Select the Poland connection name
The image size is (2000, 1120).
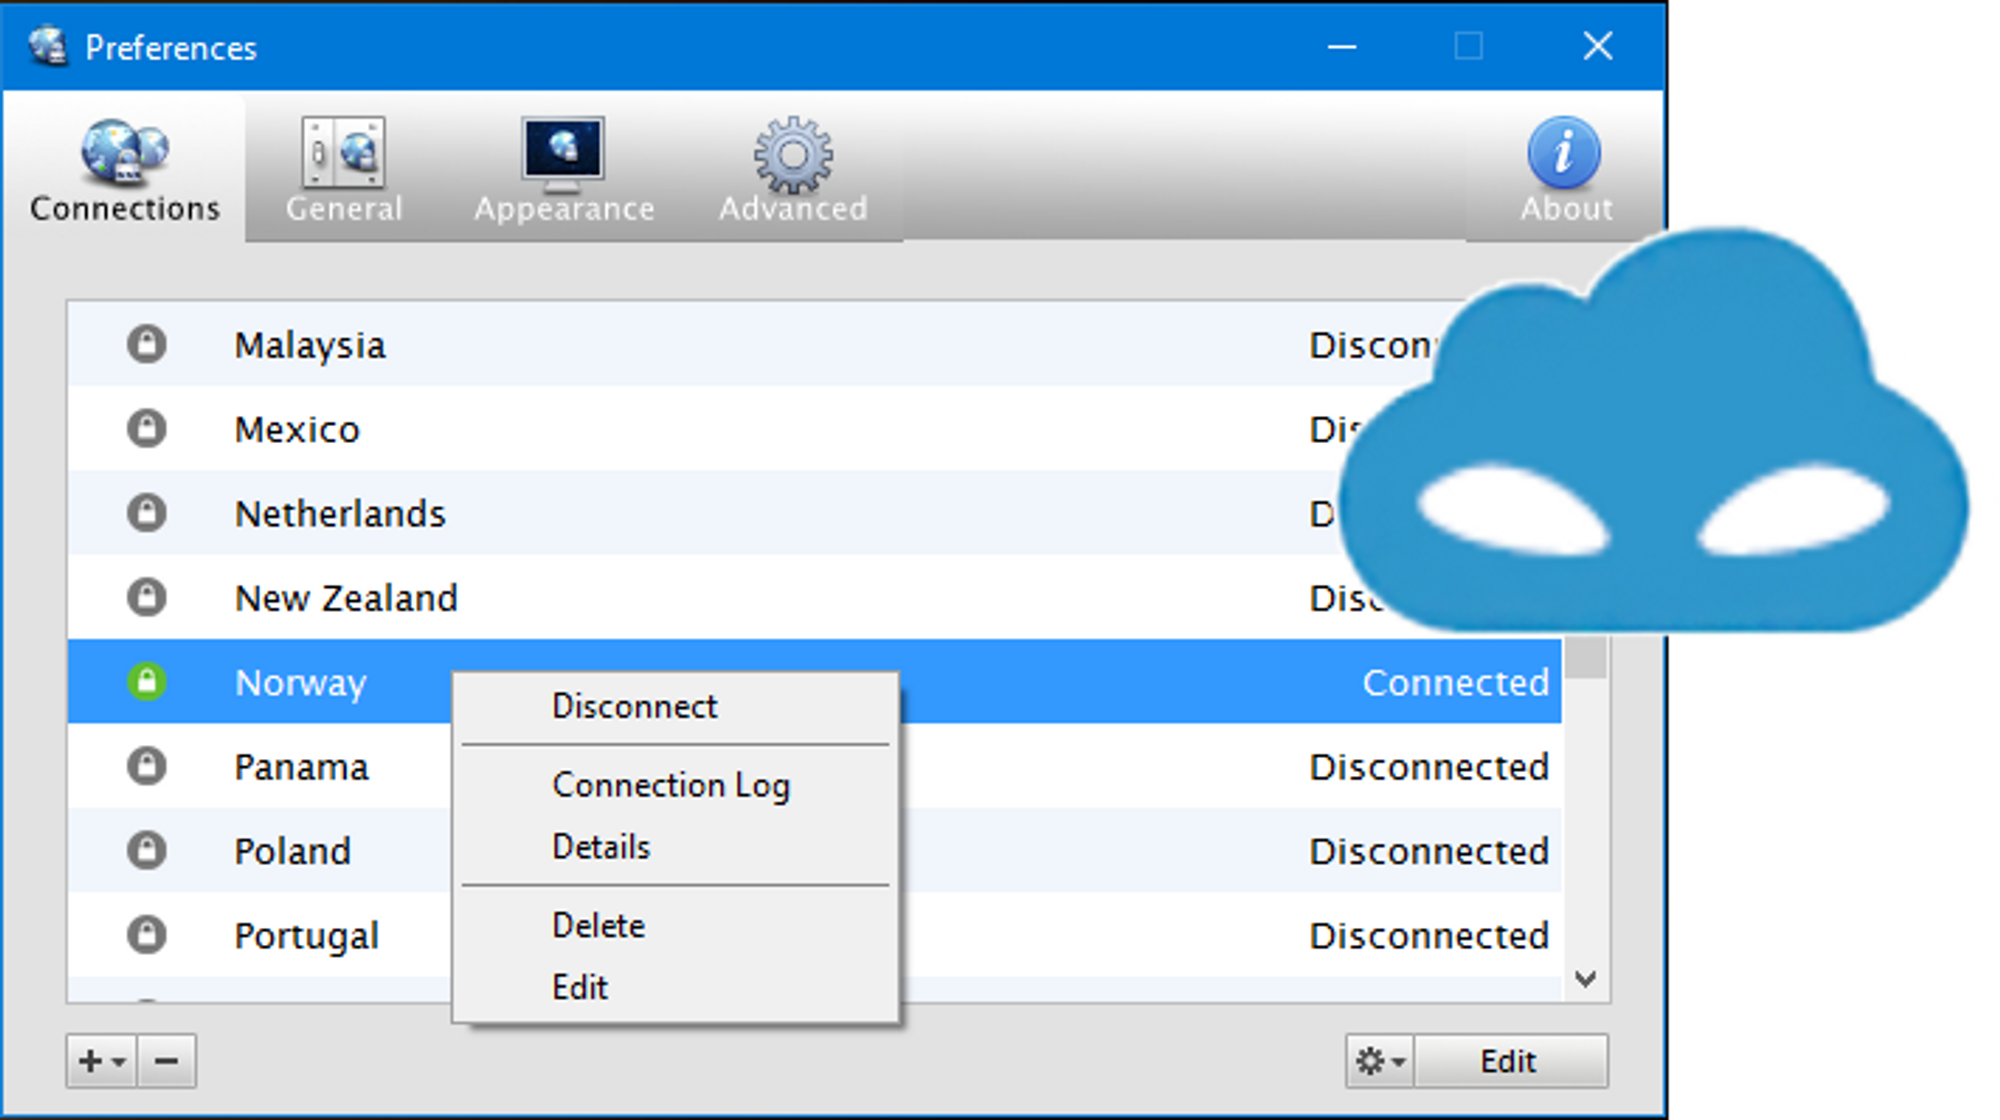coord(293,851)
